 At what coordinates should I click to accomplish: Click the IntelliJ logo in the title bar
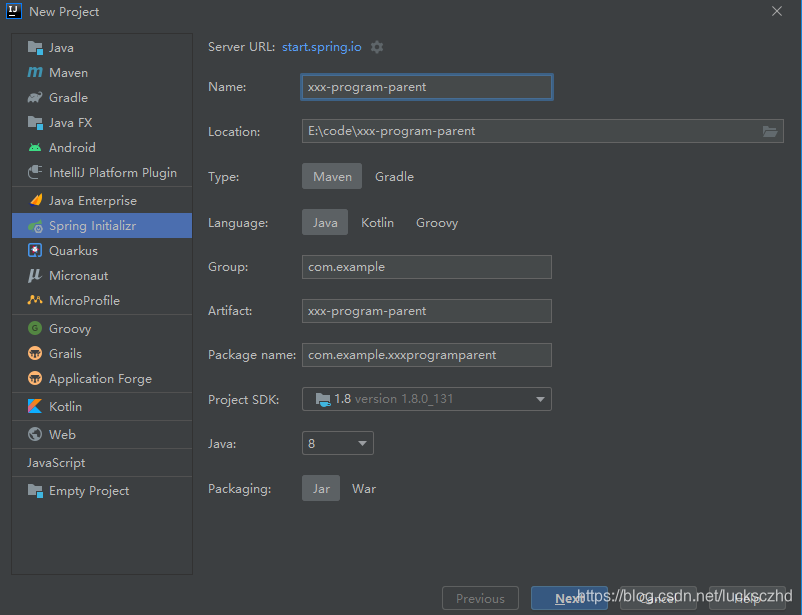[x=14, y=11]
